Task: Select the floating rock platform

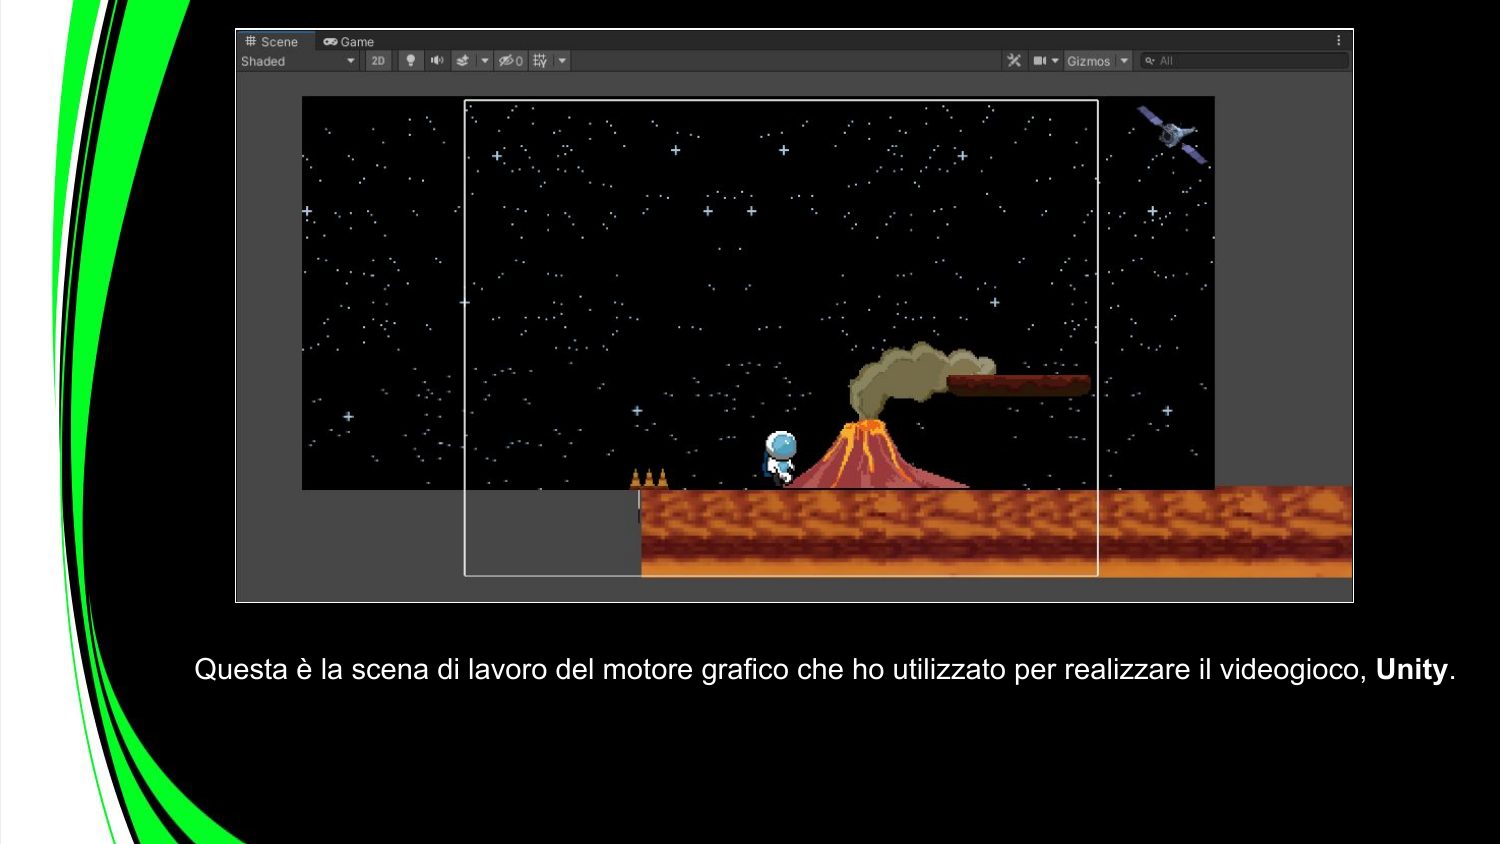Action: click(1018, 385)
